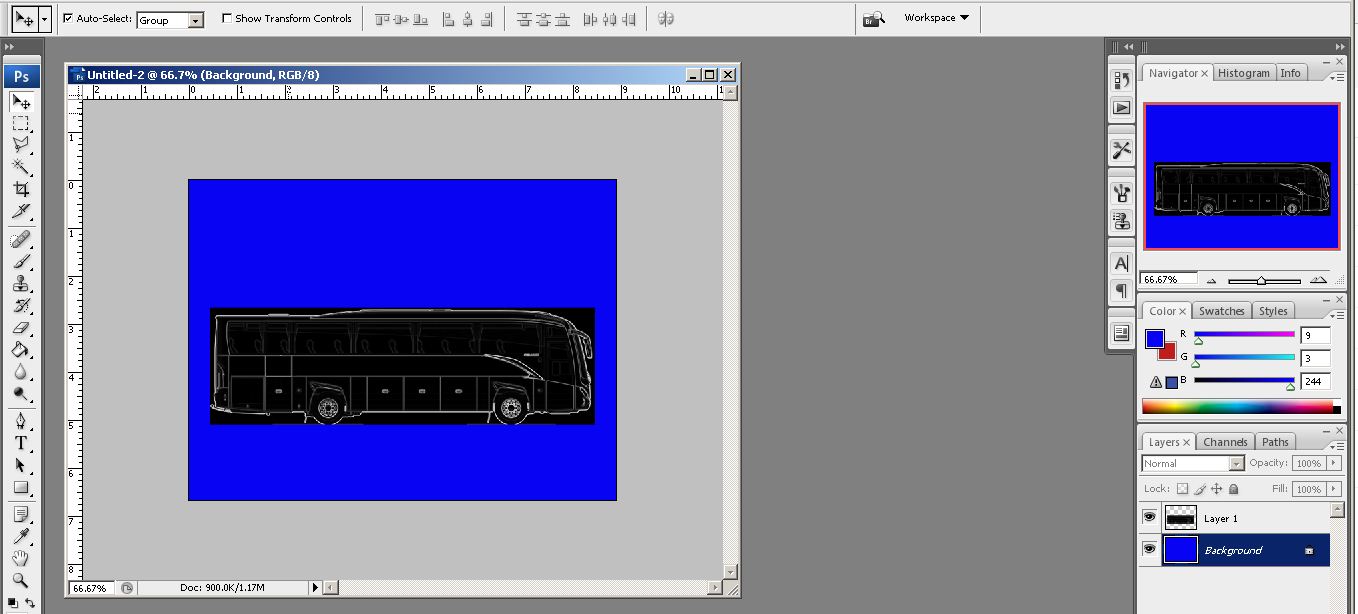Click the Swatches panel label
Screen dimensions: 1358x614
coord(1221,310)
